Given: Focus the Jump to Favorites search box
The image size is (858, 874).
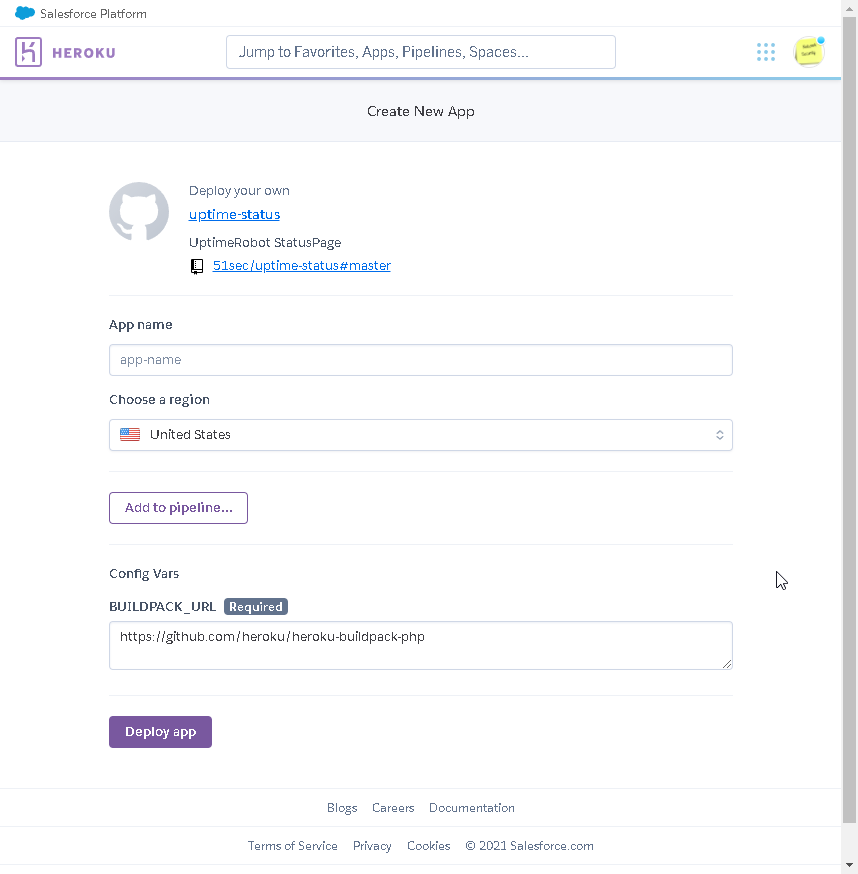Looking at the screenshot, I should (x=421, y=52).
